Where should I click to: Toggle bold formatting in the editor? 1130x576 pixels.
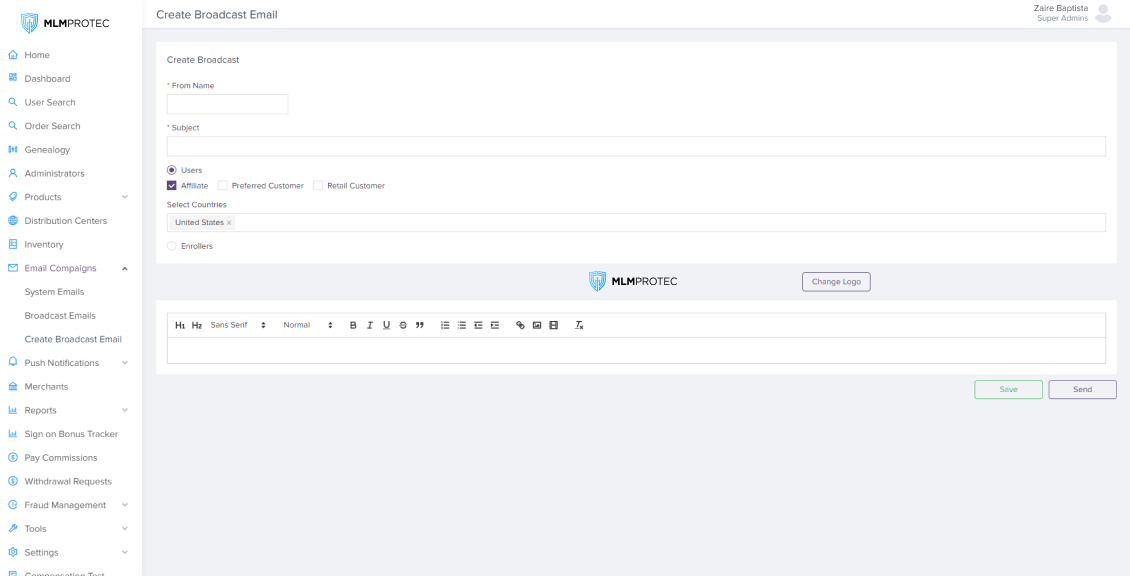coord(353,325)
